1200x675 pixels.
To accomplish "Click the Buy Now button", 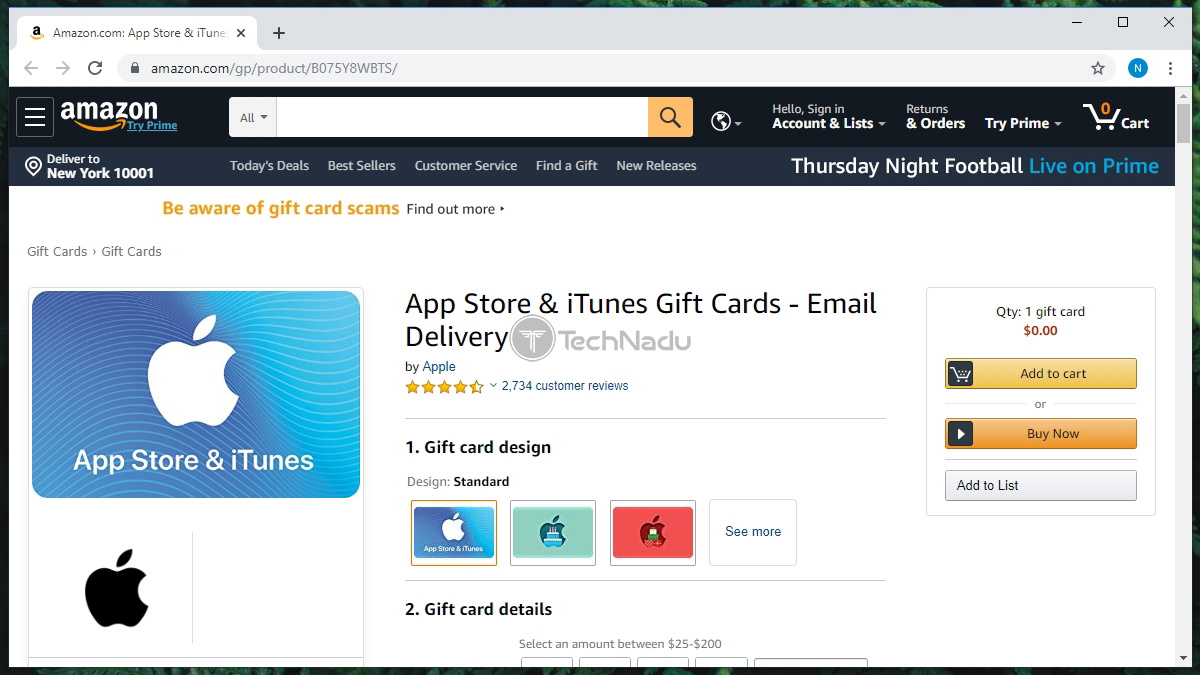I will (x=1041, y=434).
